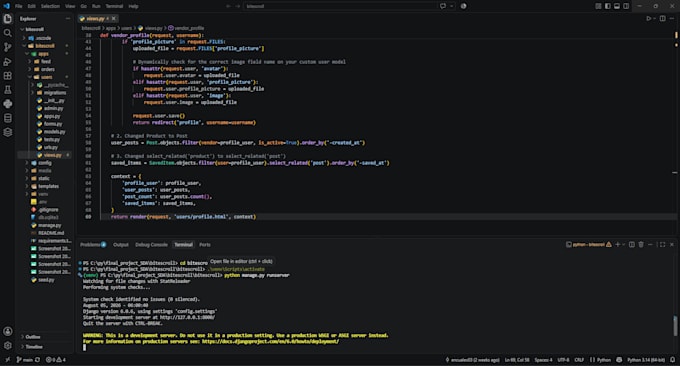This screenshot has width=680, height=366.
Task: Open manage.py in the explorer
Action: [49, 225]
